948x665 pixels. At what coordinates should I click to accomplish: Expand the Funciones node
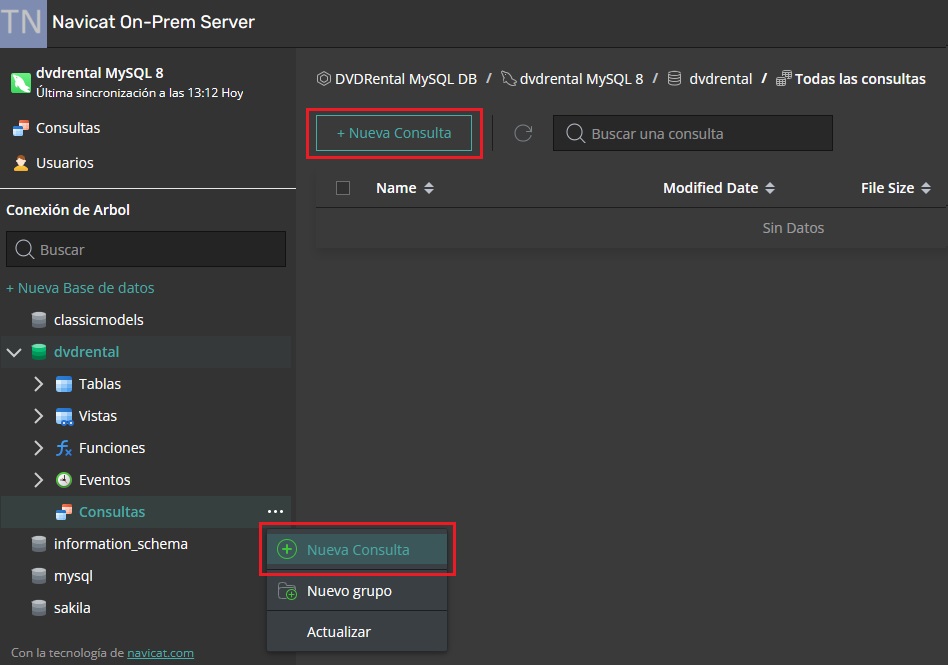39,448
